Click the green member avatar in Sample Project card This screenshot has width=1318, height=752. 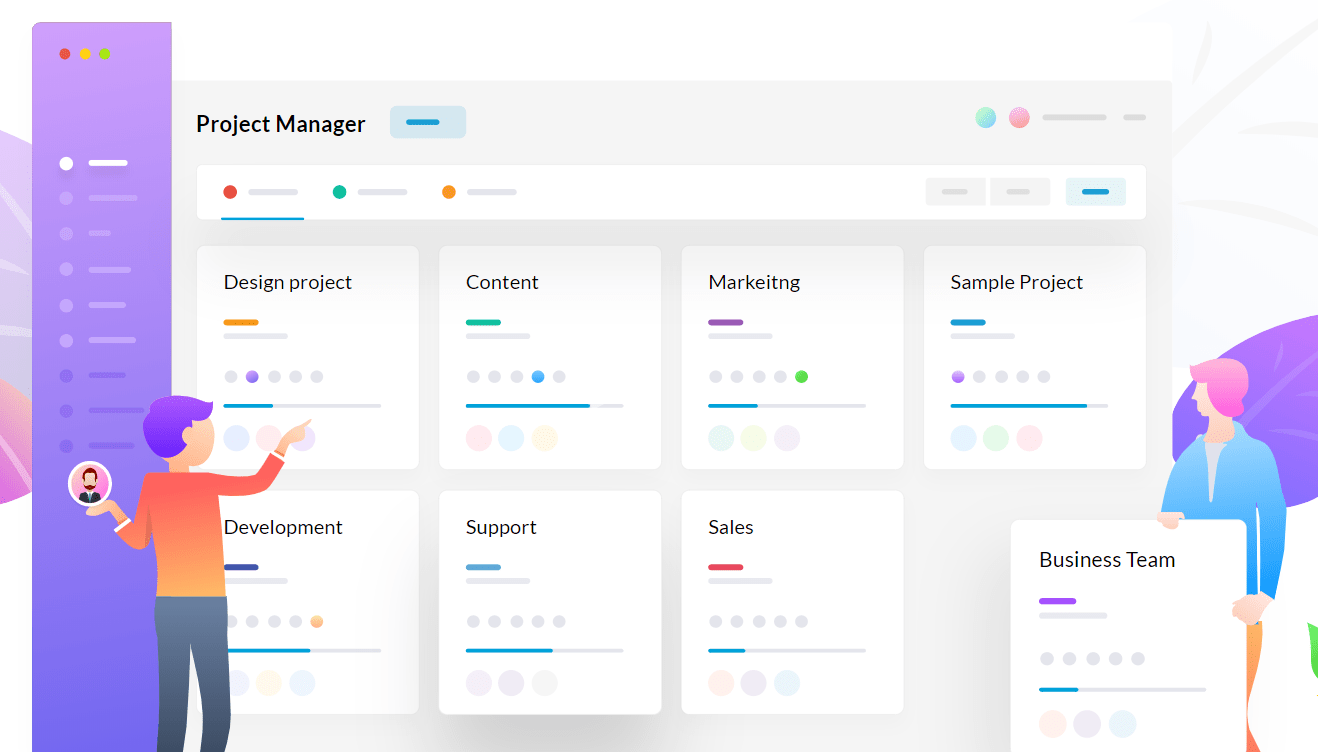click(x=996, y=438)
